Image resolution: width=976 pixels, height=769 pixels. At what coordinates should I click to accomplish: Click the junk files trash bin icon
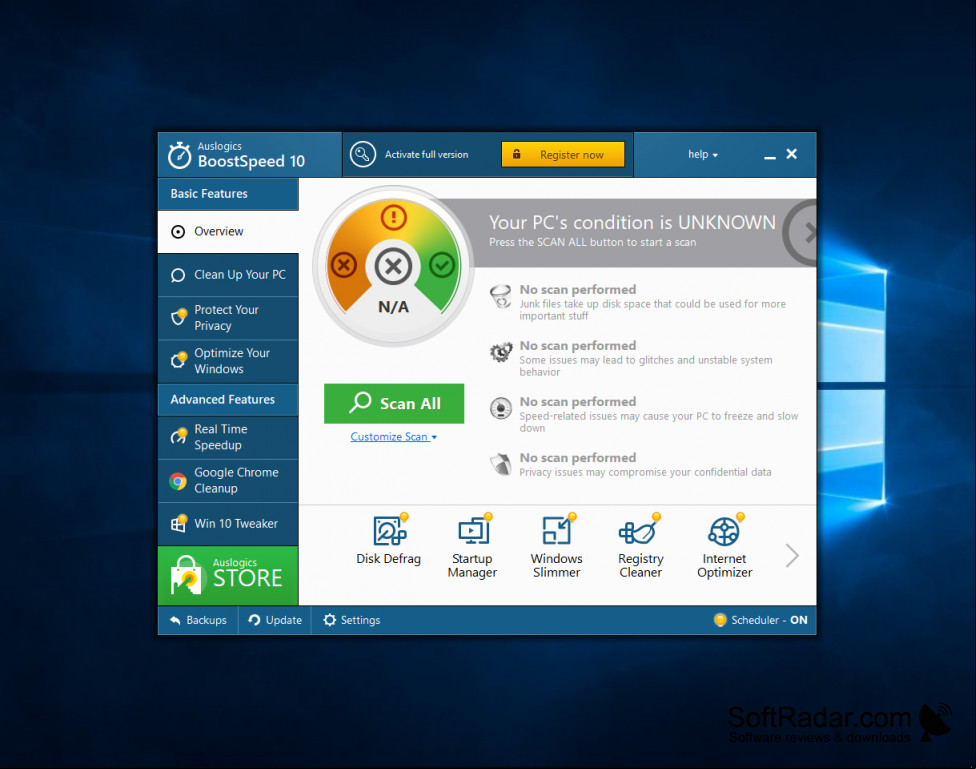point(501,296)
